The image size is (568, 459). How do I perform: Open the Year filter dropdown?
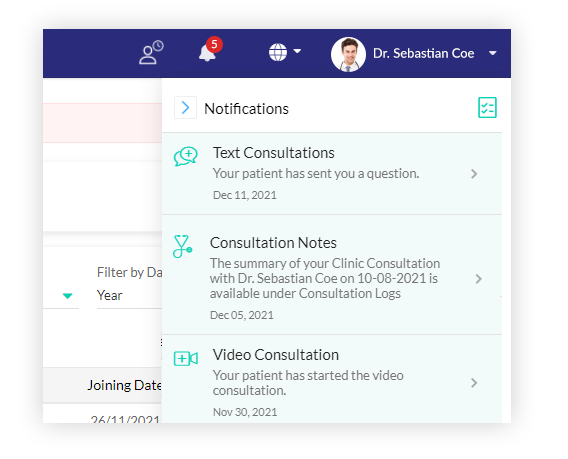[x=129, y=296]
